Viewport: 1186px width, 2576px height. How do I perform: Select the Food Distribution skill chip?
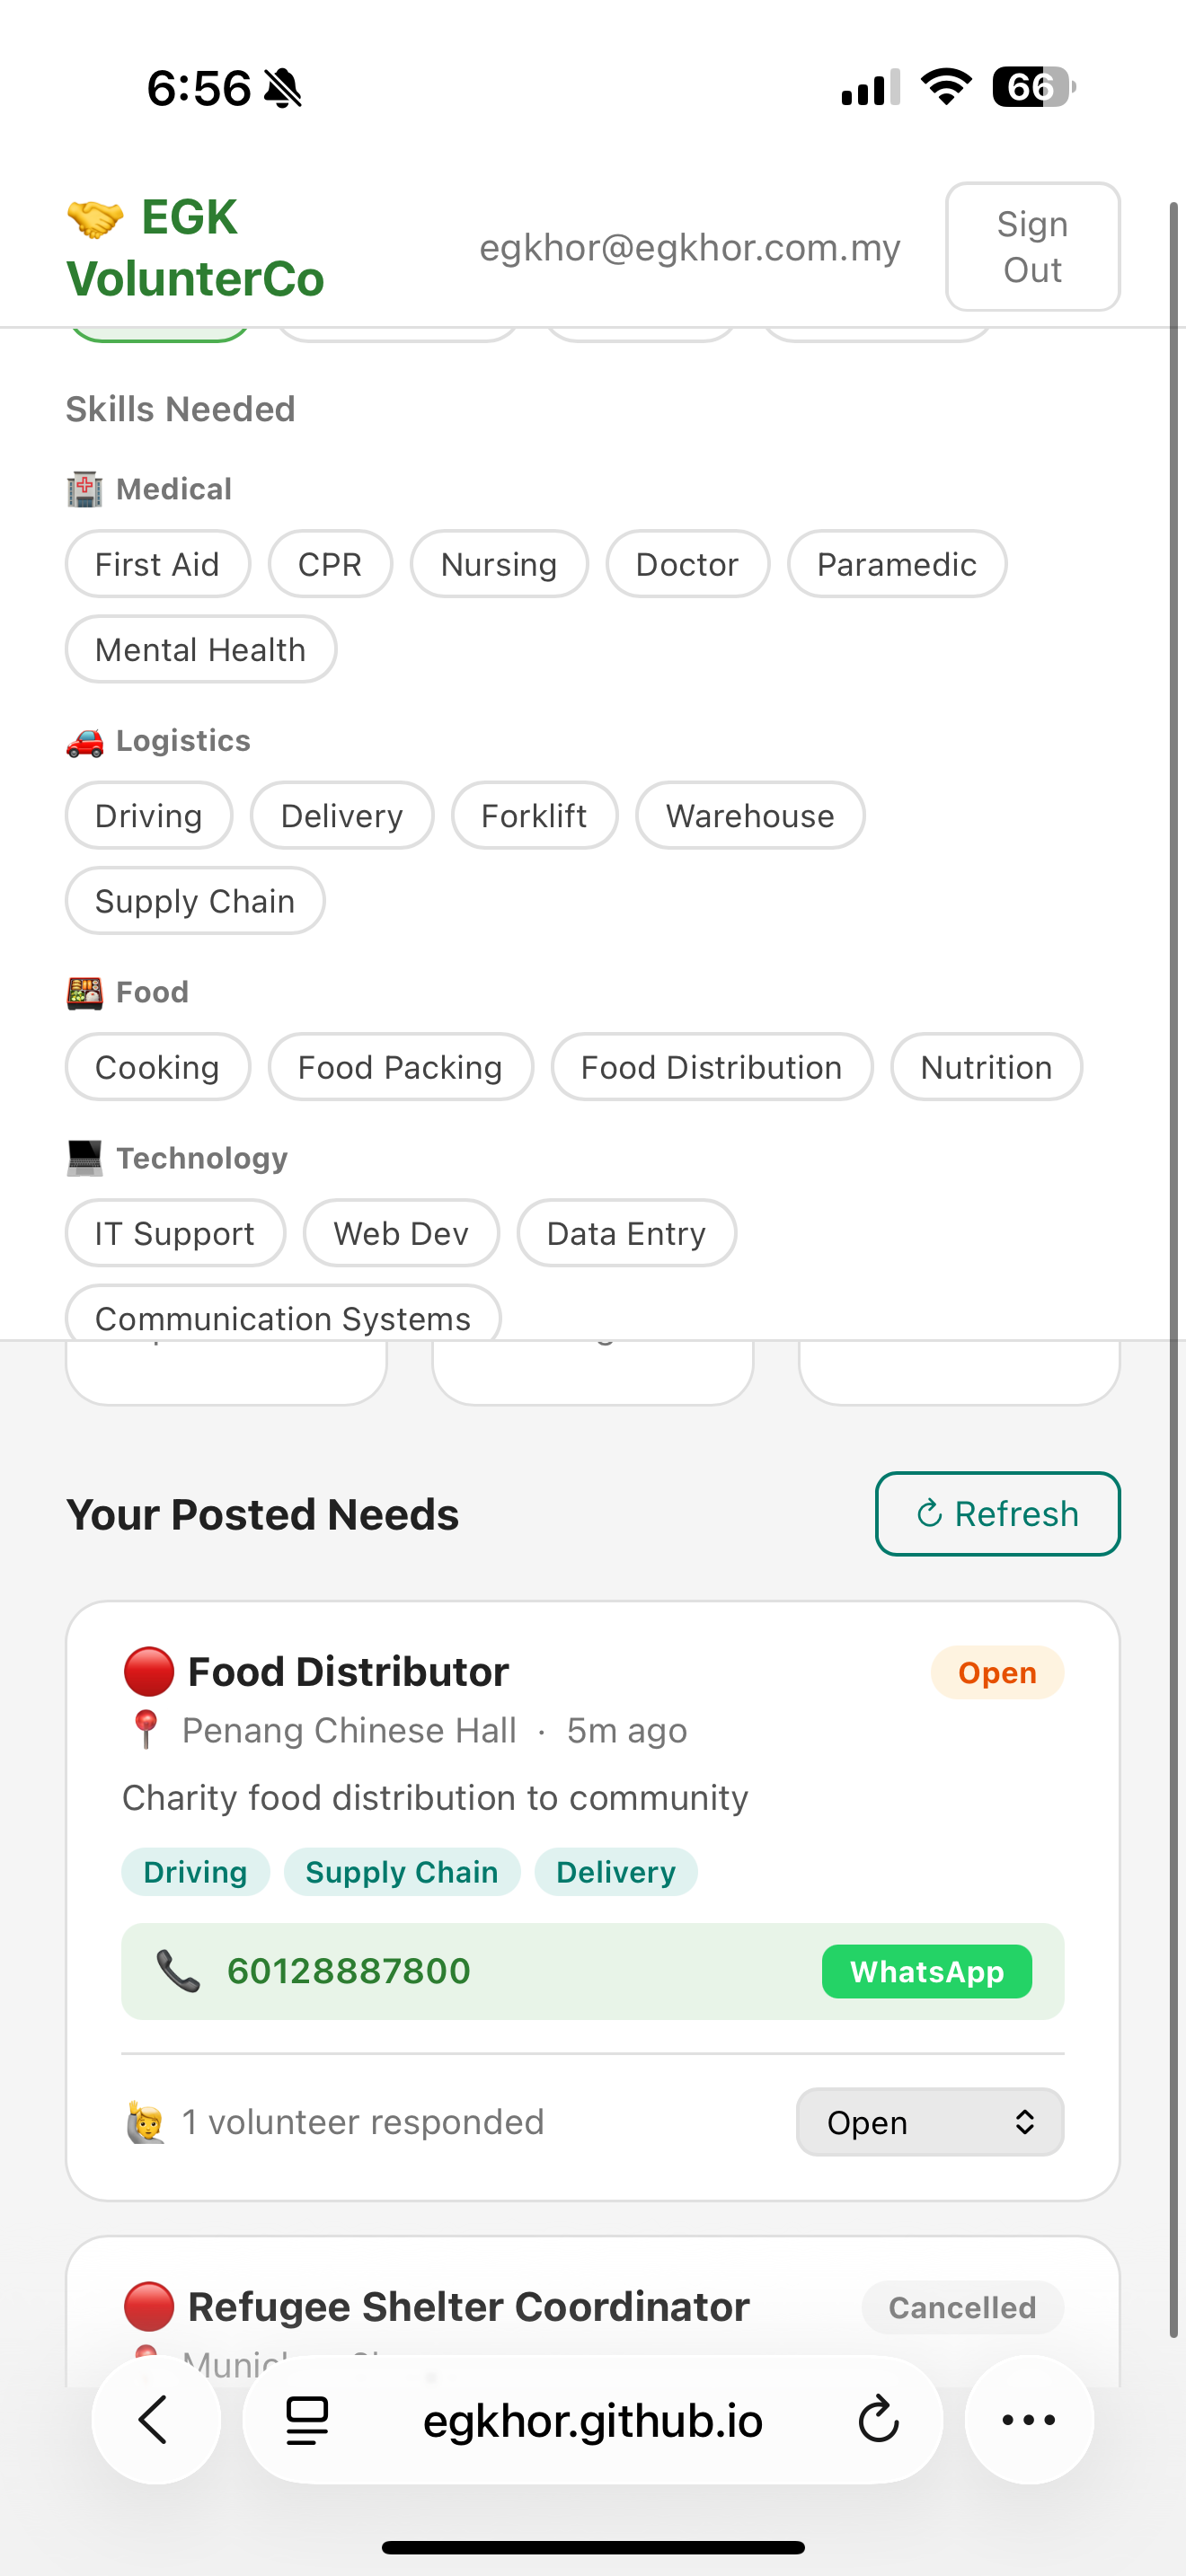[x=712, y=1067]
